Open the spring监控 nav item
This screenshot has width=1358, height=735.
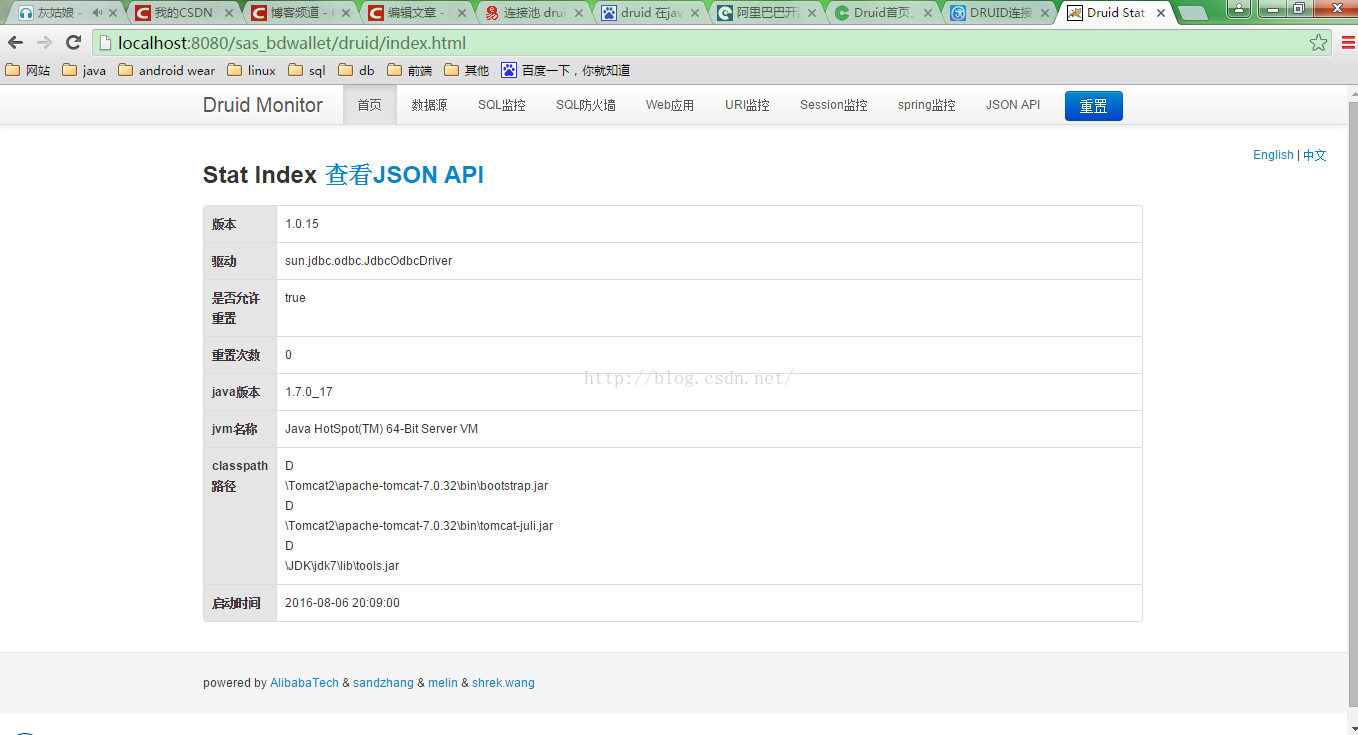(x=927, y=105)
